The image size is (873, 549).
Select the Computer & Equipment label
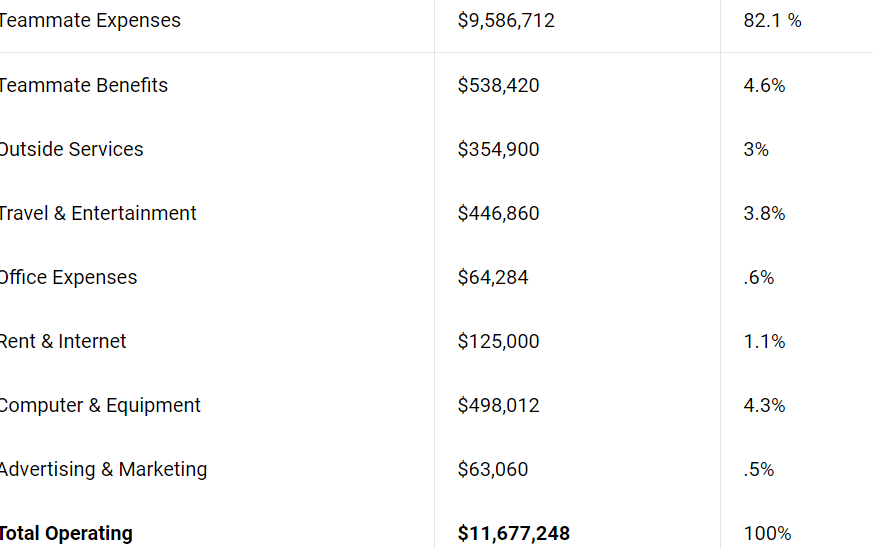[x=100, y=405]
